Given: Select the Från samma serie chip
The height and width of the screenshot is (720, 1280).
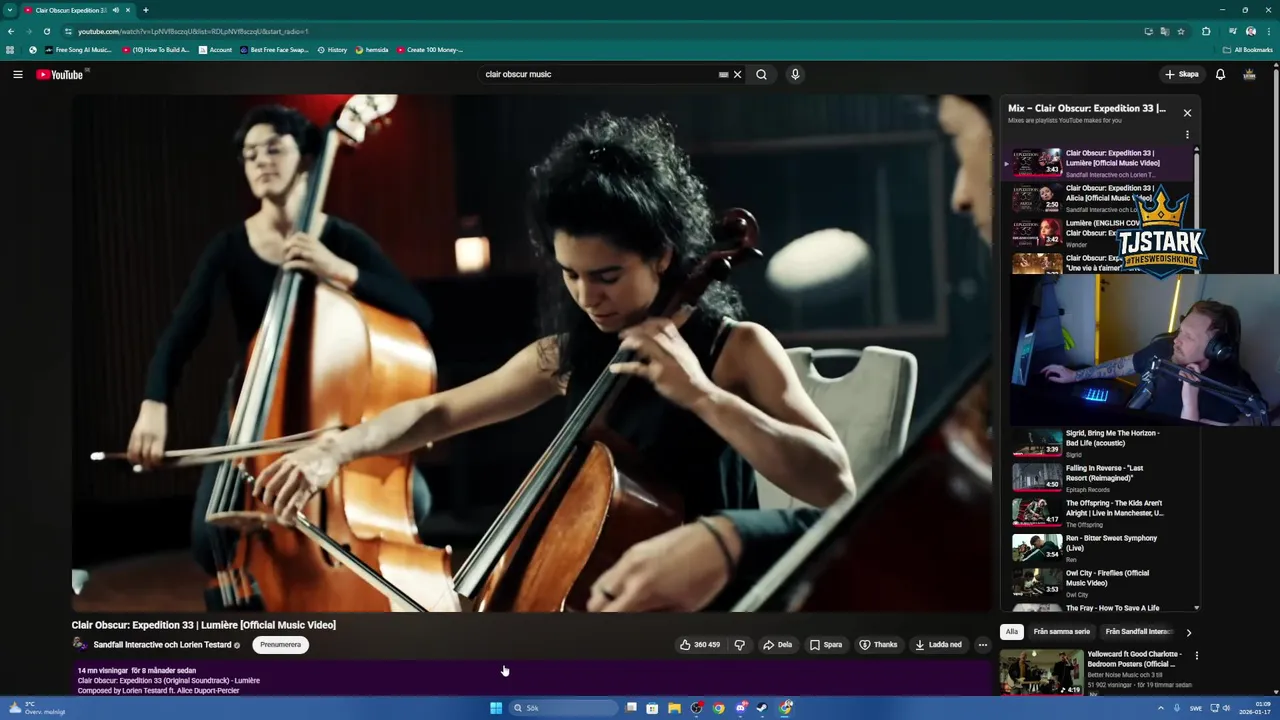Looking at the screenshot, I should tap(1061, 632).
